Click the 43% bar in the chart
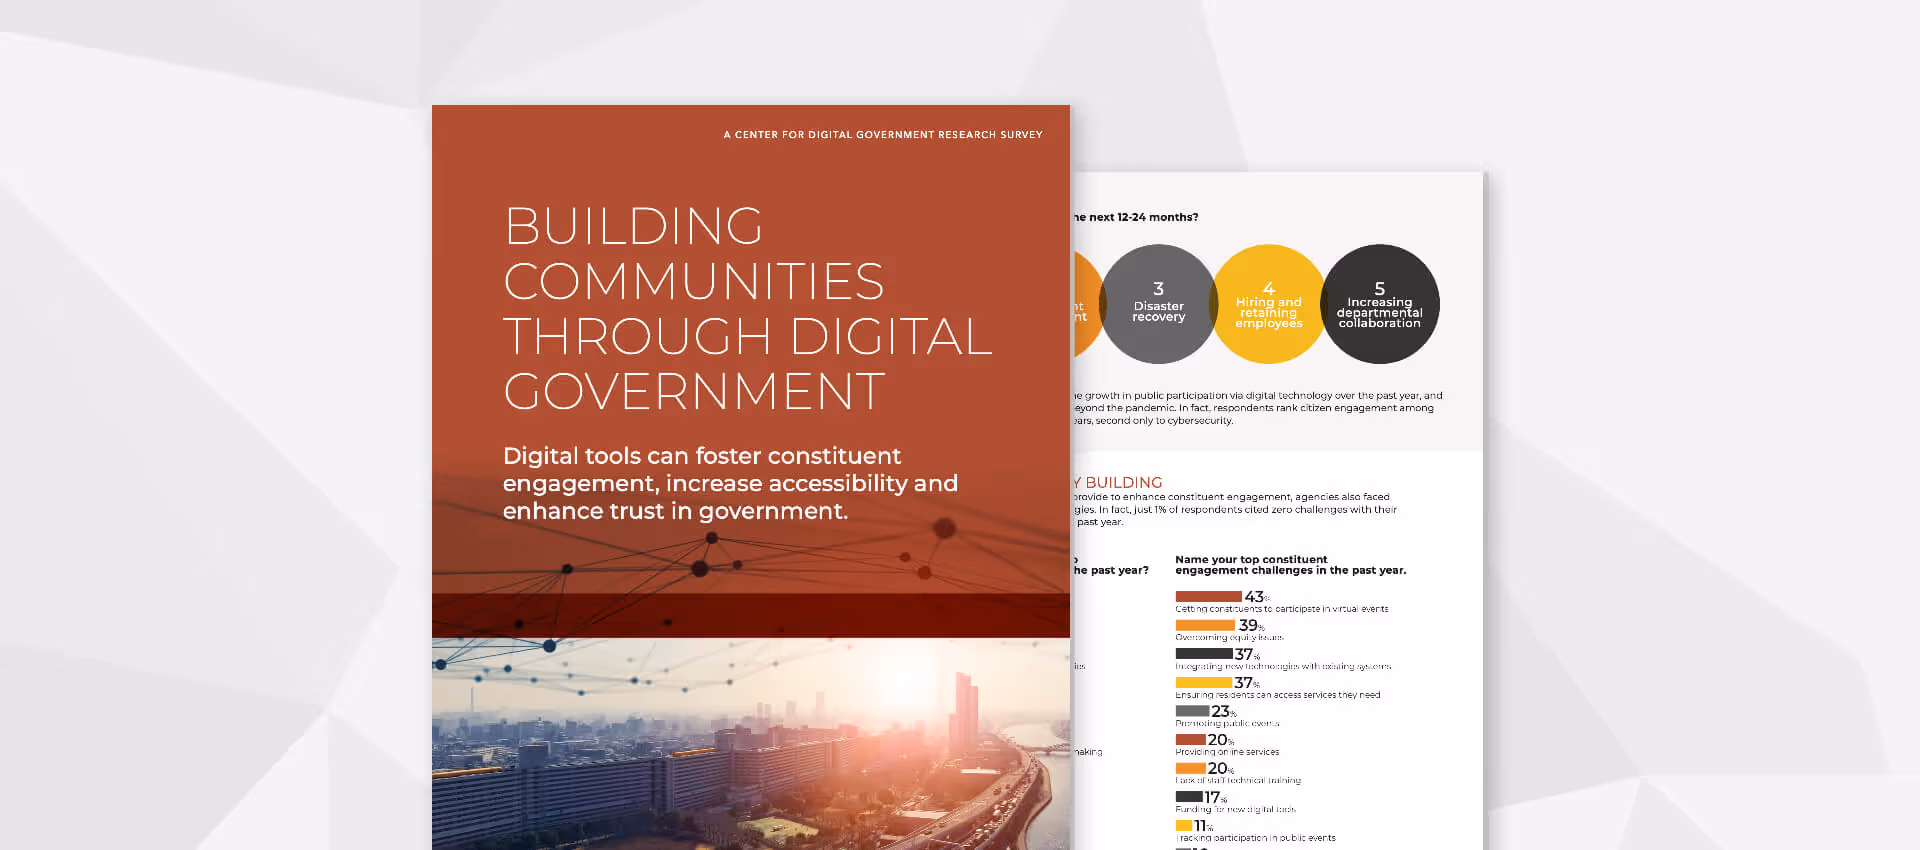Image resolution: width=1920 pixels, height=850 pixels. click(x=1208, y=597)
